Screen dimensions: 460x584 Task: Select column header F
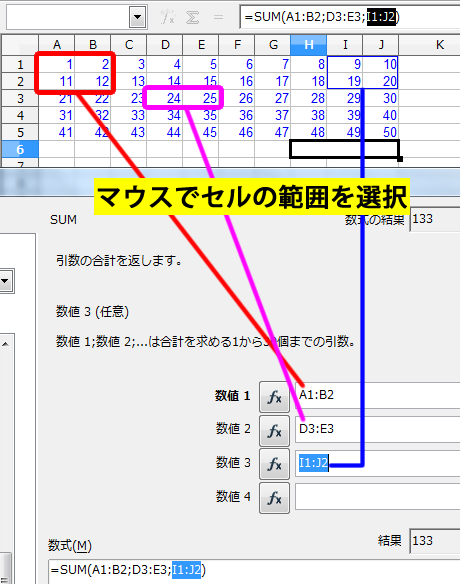pyautogui.click(x=237, y=45)
